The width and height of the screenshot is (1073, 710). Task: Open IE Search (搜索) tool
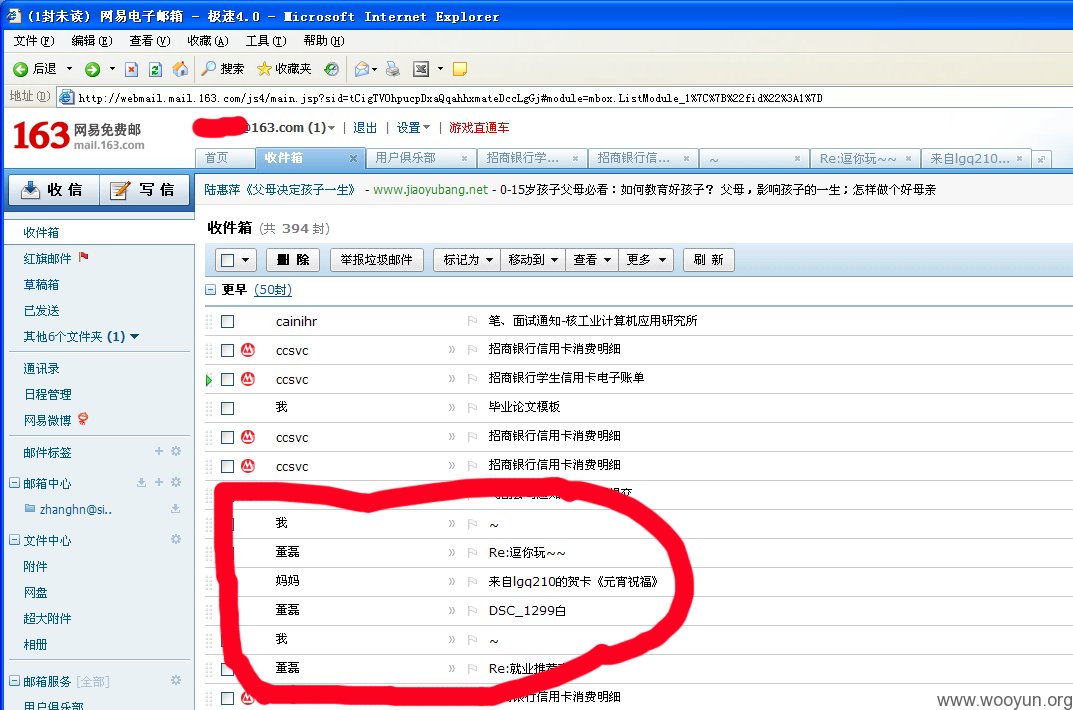pos(222,69)
